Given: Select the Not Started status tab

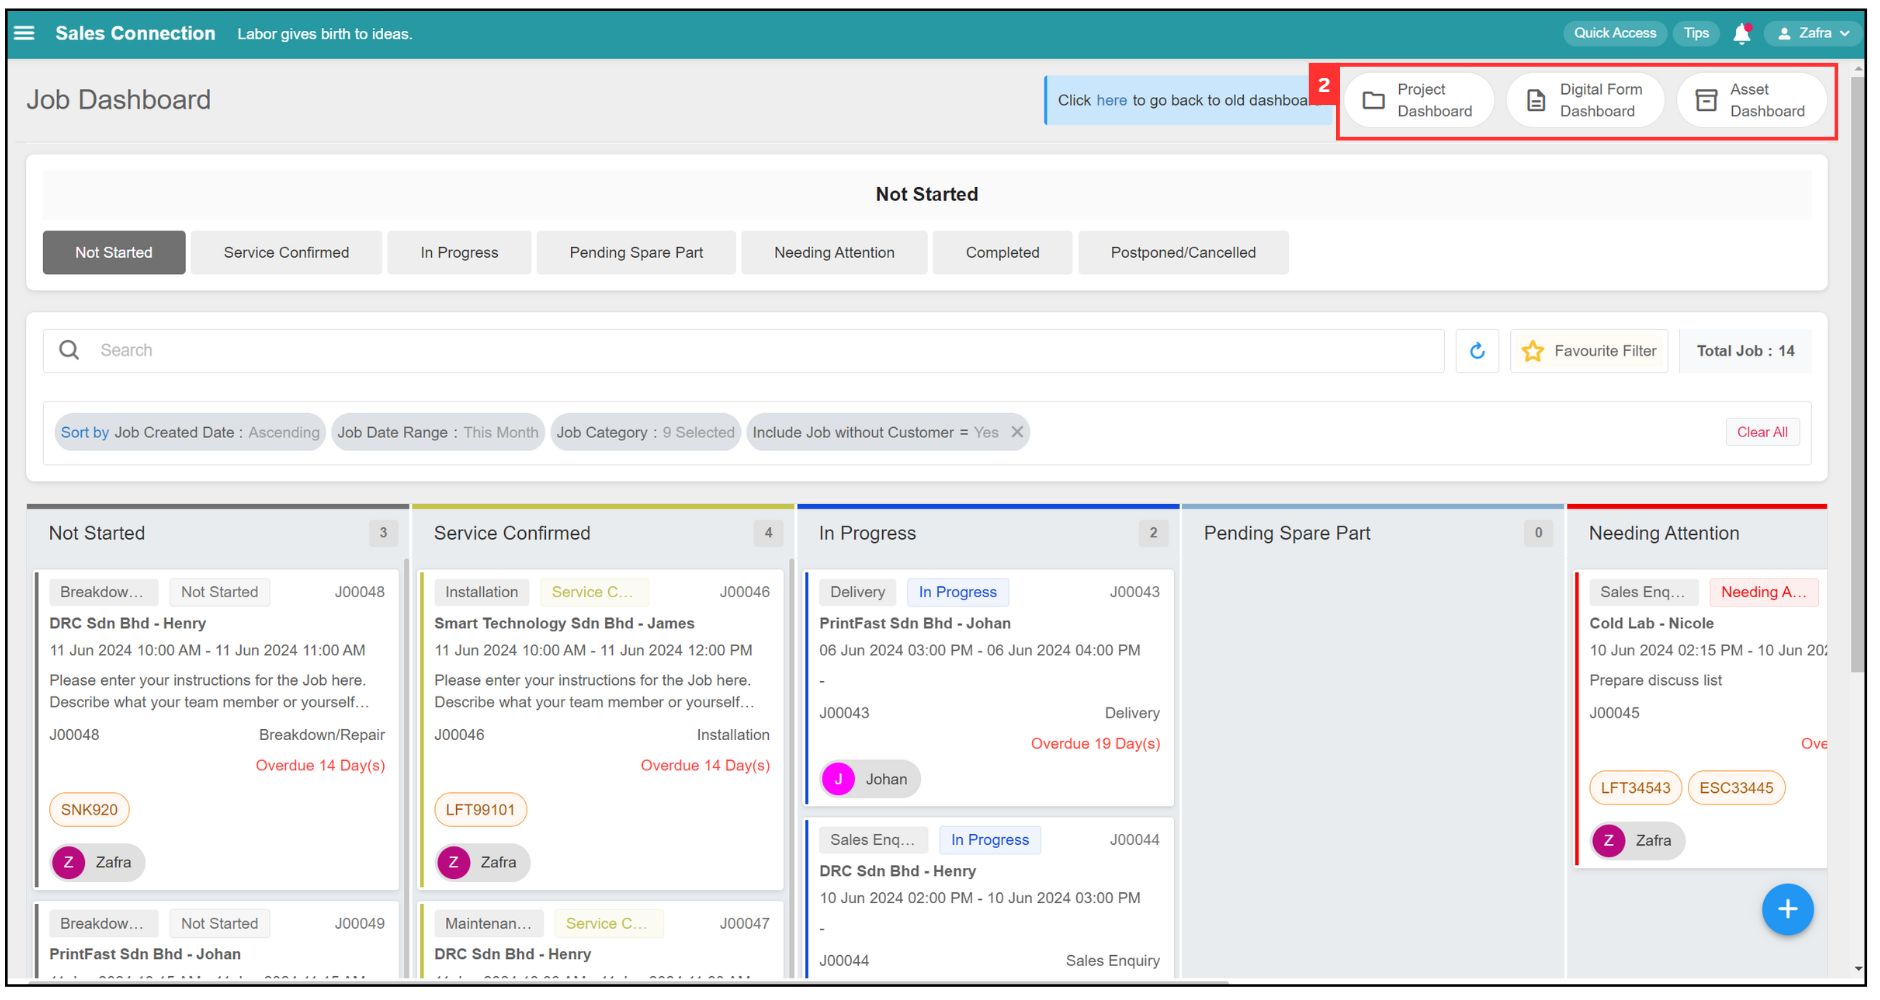Looking at the screenshot, I should (x=114, y=252).
